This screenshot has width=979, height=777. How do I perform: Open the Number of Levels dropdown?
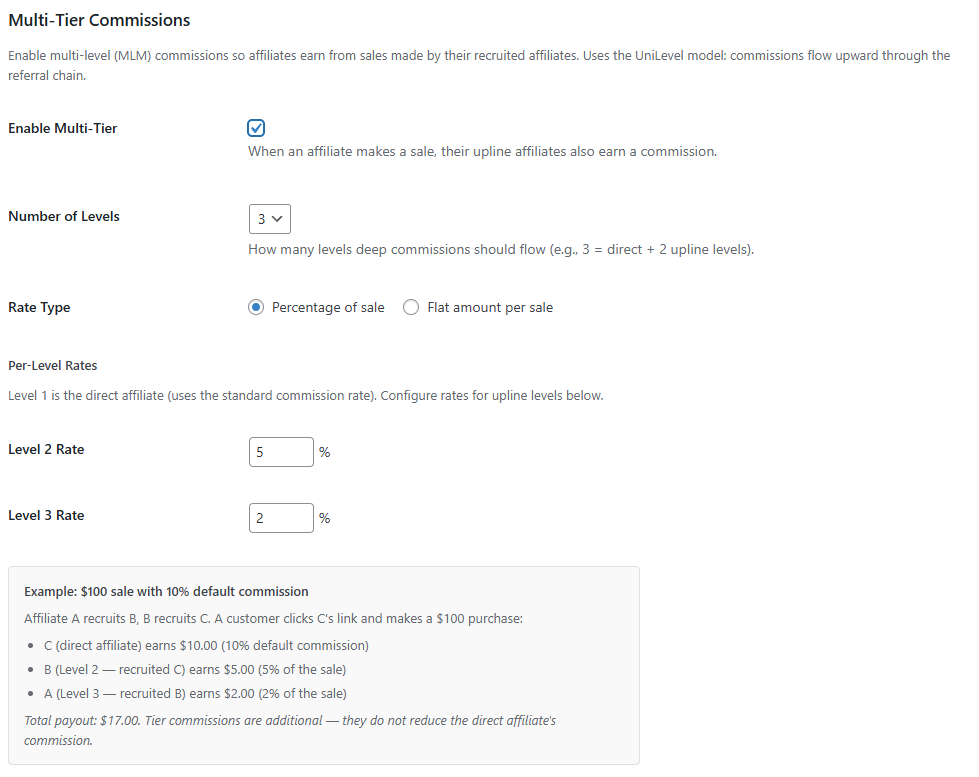(x=268, y=218)
